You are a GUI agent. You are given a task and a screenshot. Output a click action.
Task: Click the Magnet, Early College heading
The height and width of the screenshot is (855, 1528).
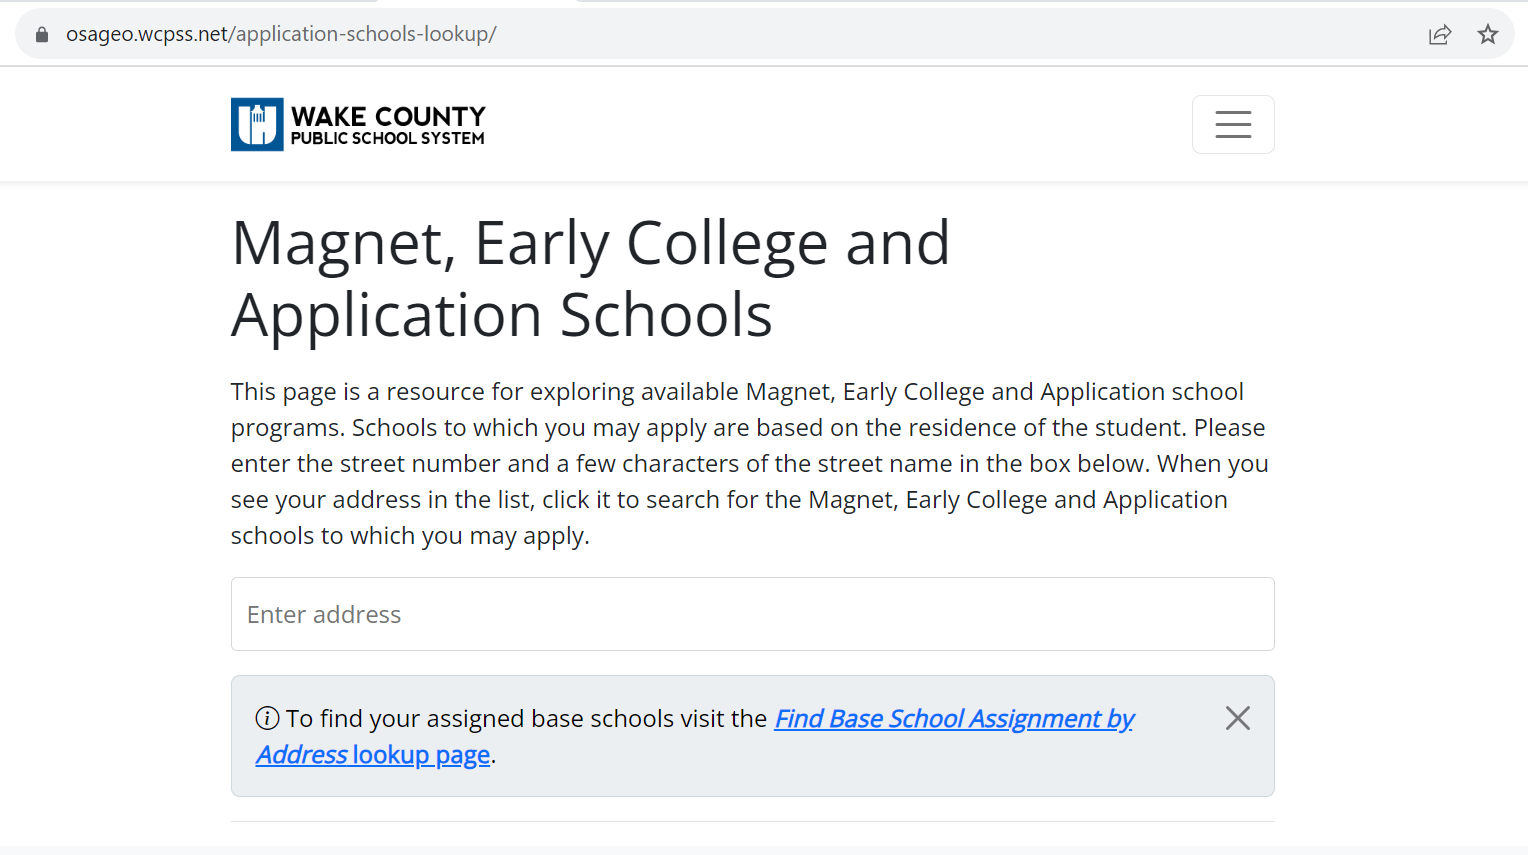coord(590,243)
